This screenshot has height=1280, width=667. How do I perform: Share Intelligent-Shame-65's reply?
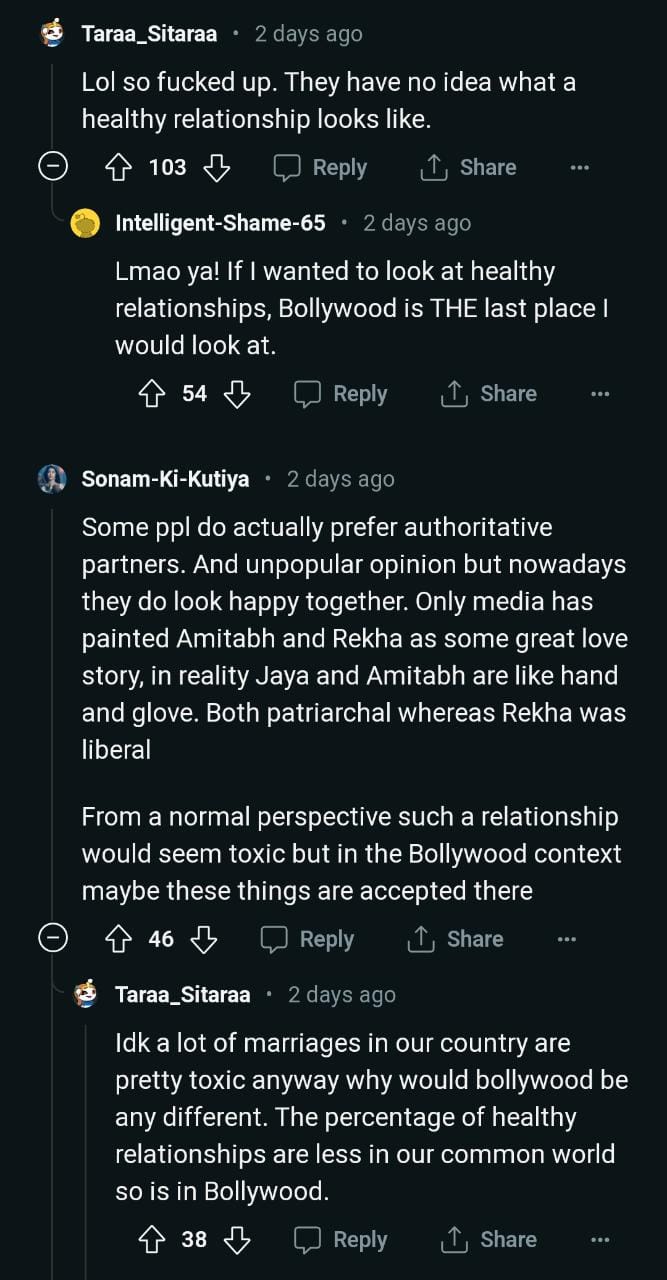(489, 394)
